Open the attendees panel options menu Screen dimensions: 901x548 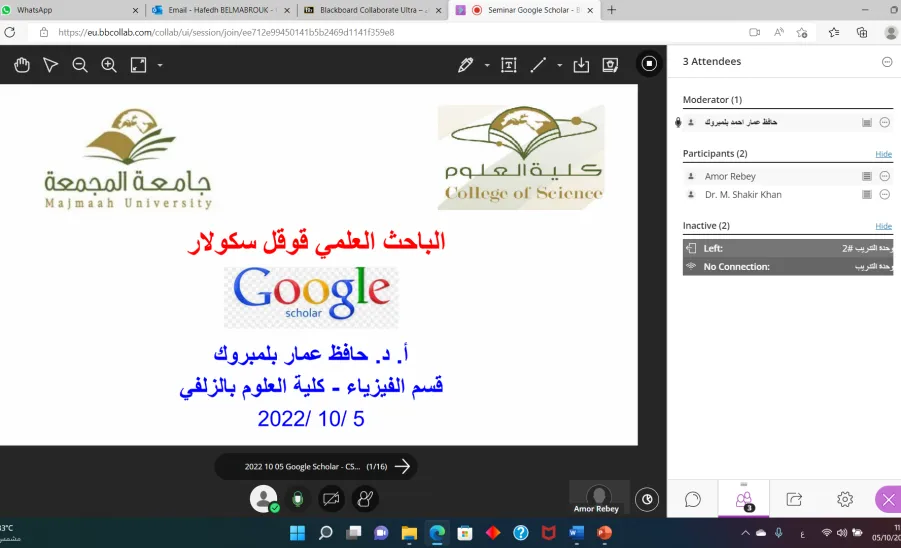click(x=887, y=61)
